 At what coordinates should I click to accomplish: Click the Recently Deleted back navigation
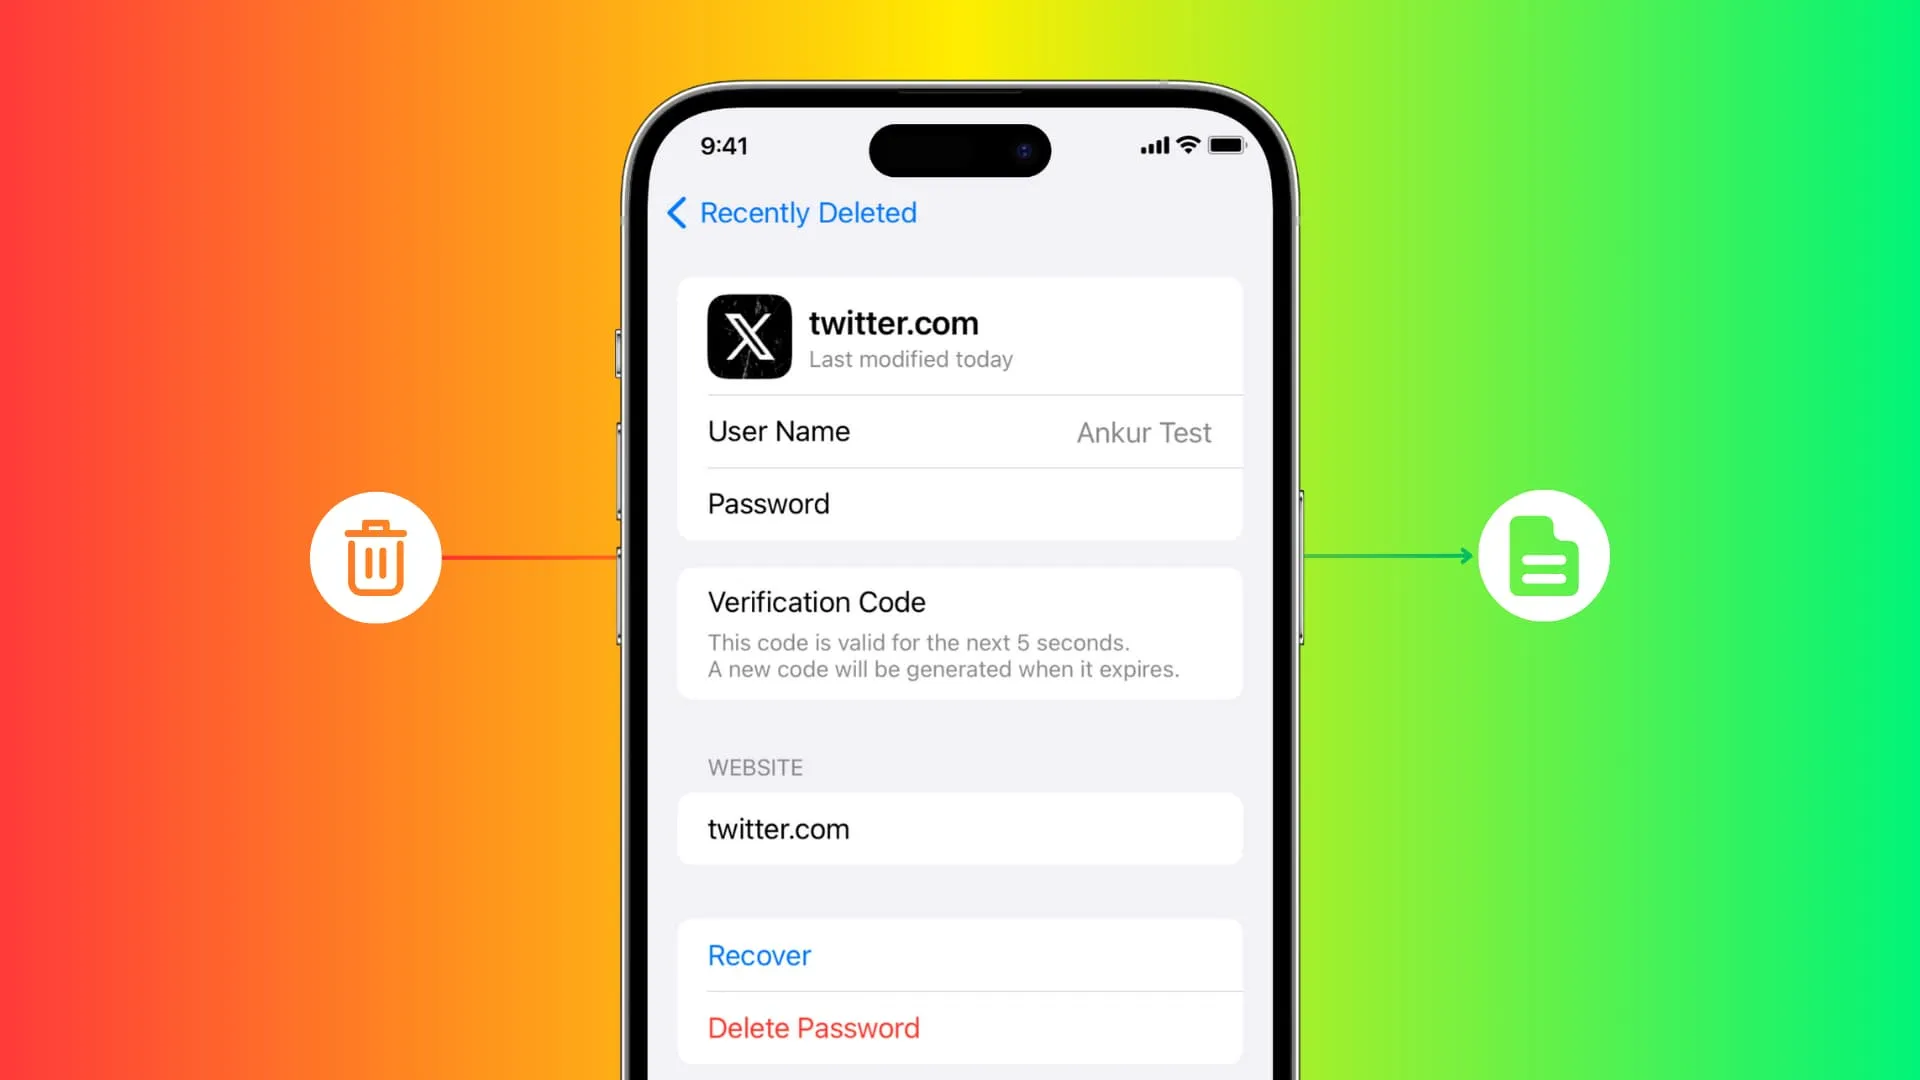pos(791,212)
